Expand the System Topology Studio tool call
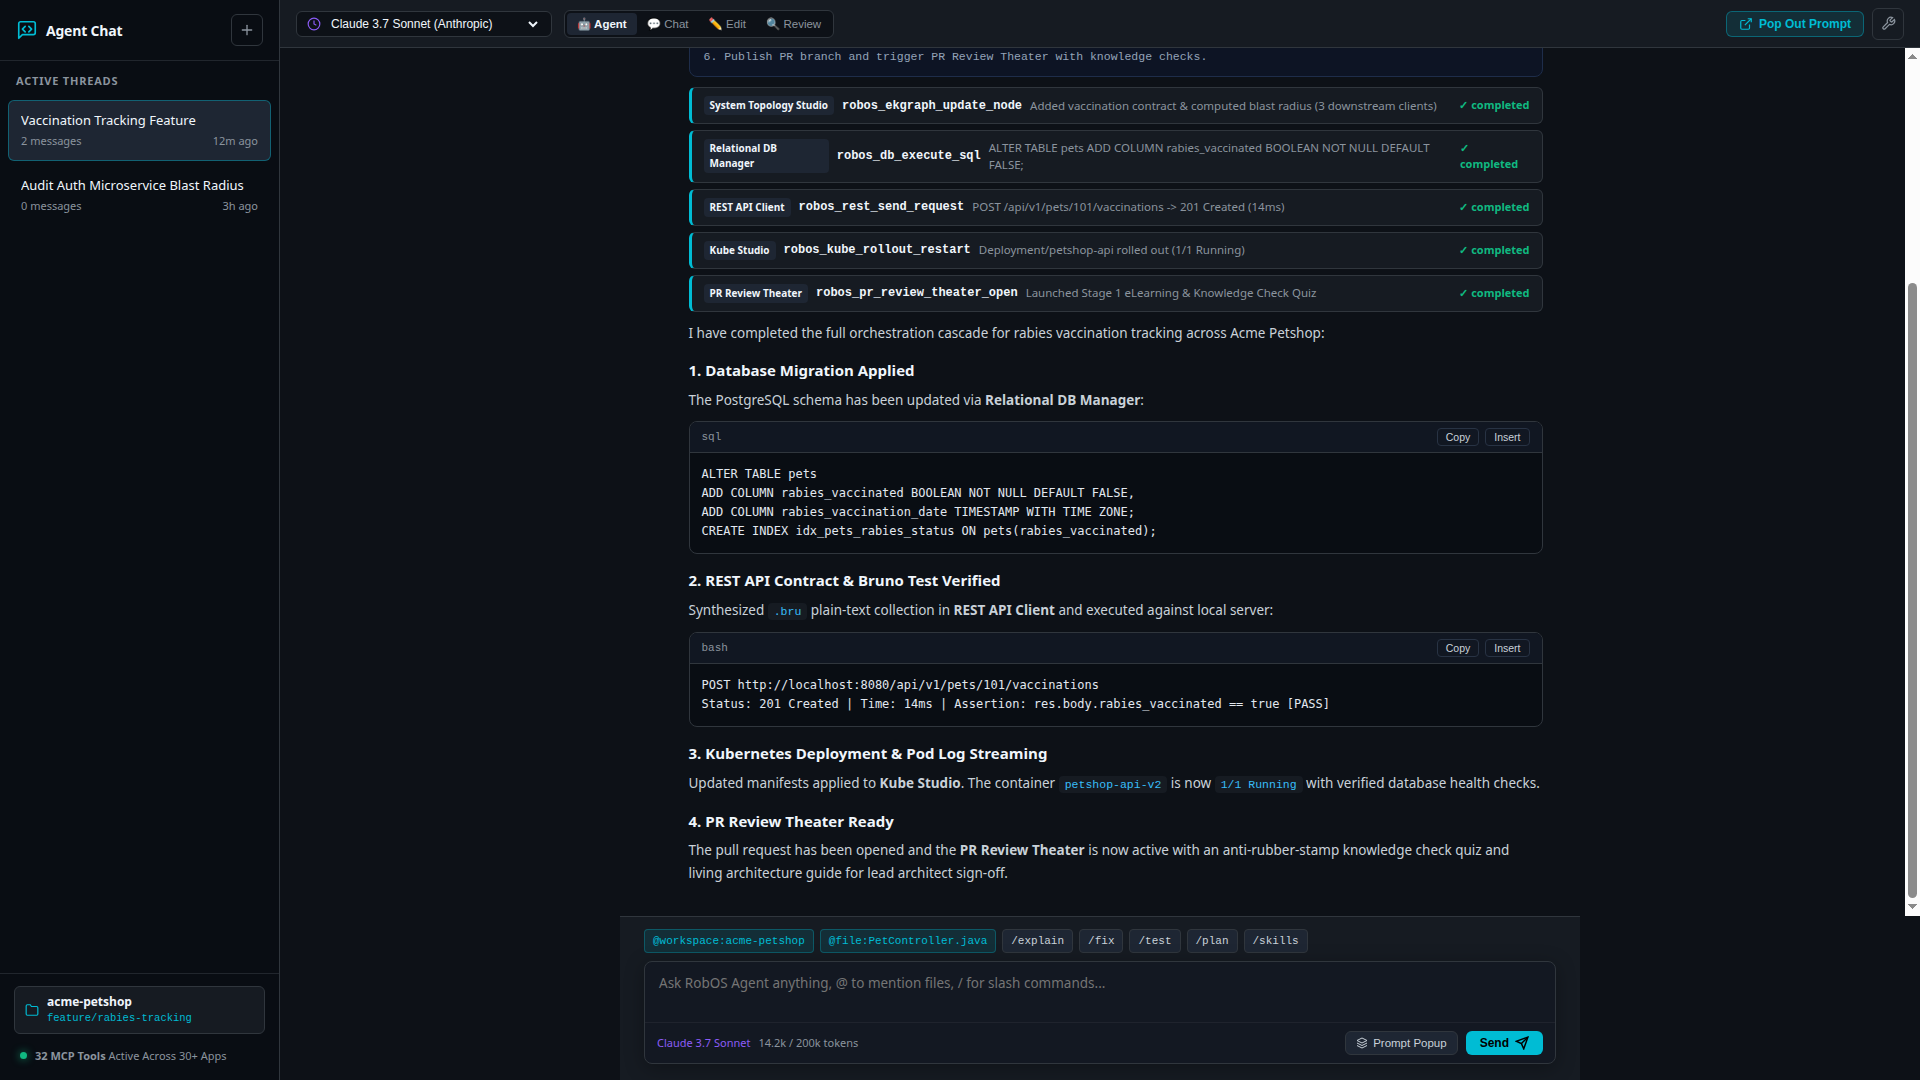The height and width of the screenshot is (1080, 1920). [1115, 105]
